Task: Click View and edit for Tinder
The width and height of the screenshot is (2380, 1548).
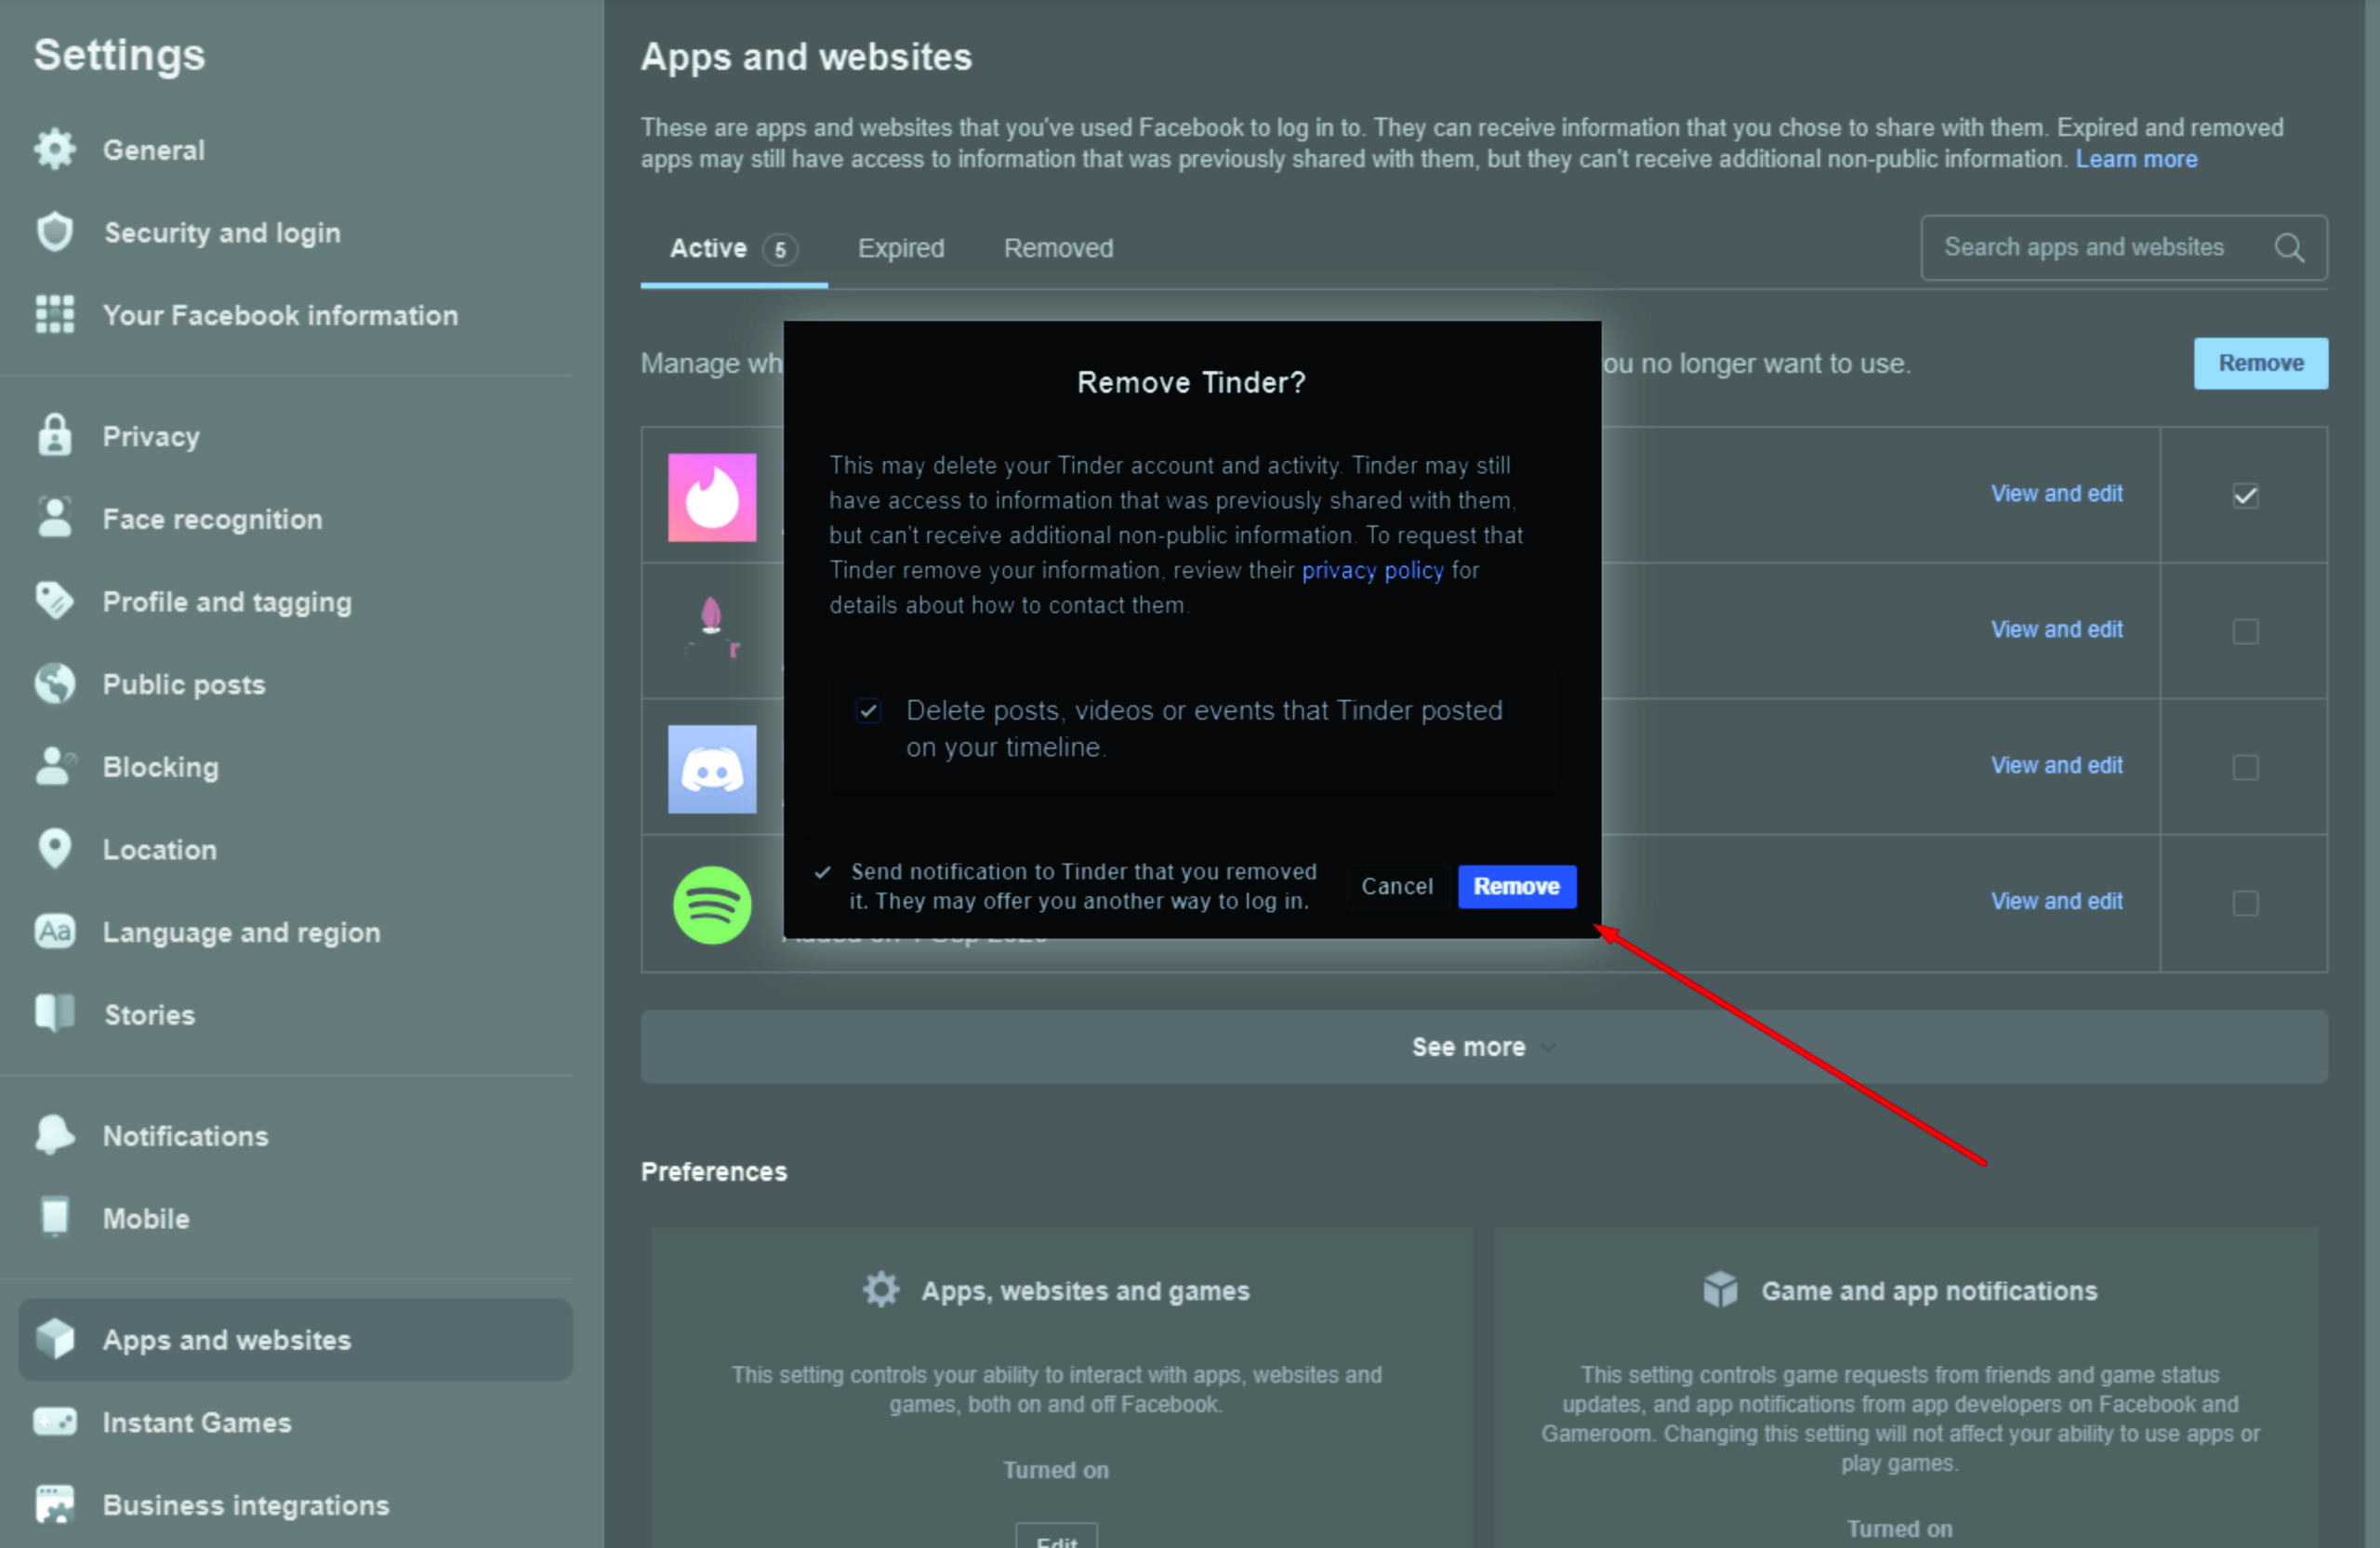Action: 2056,494
